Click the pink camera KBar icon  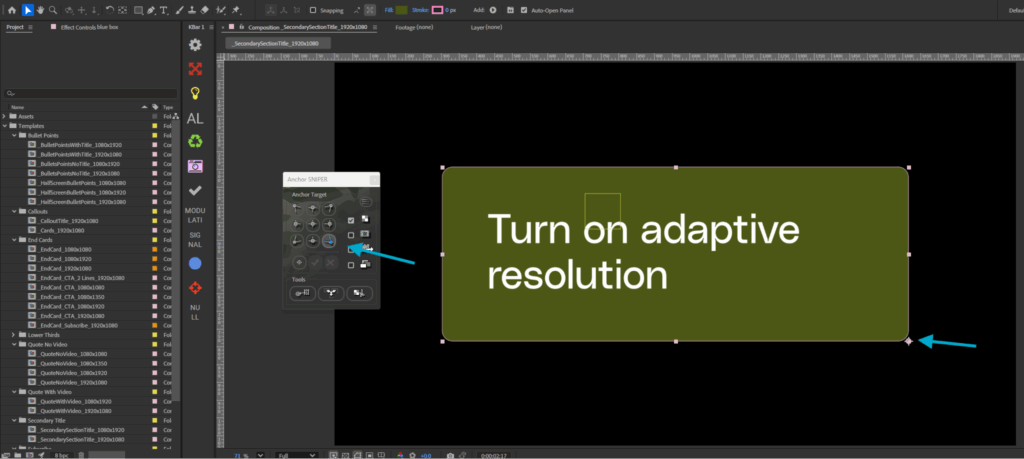point(195,166)
